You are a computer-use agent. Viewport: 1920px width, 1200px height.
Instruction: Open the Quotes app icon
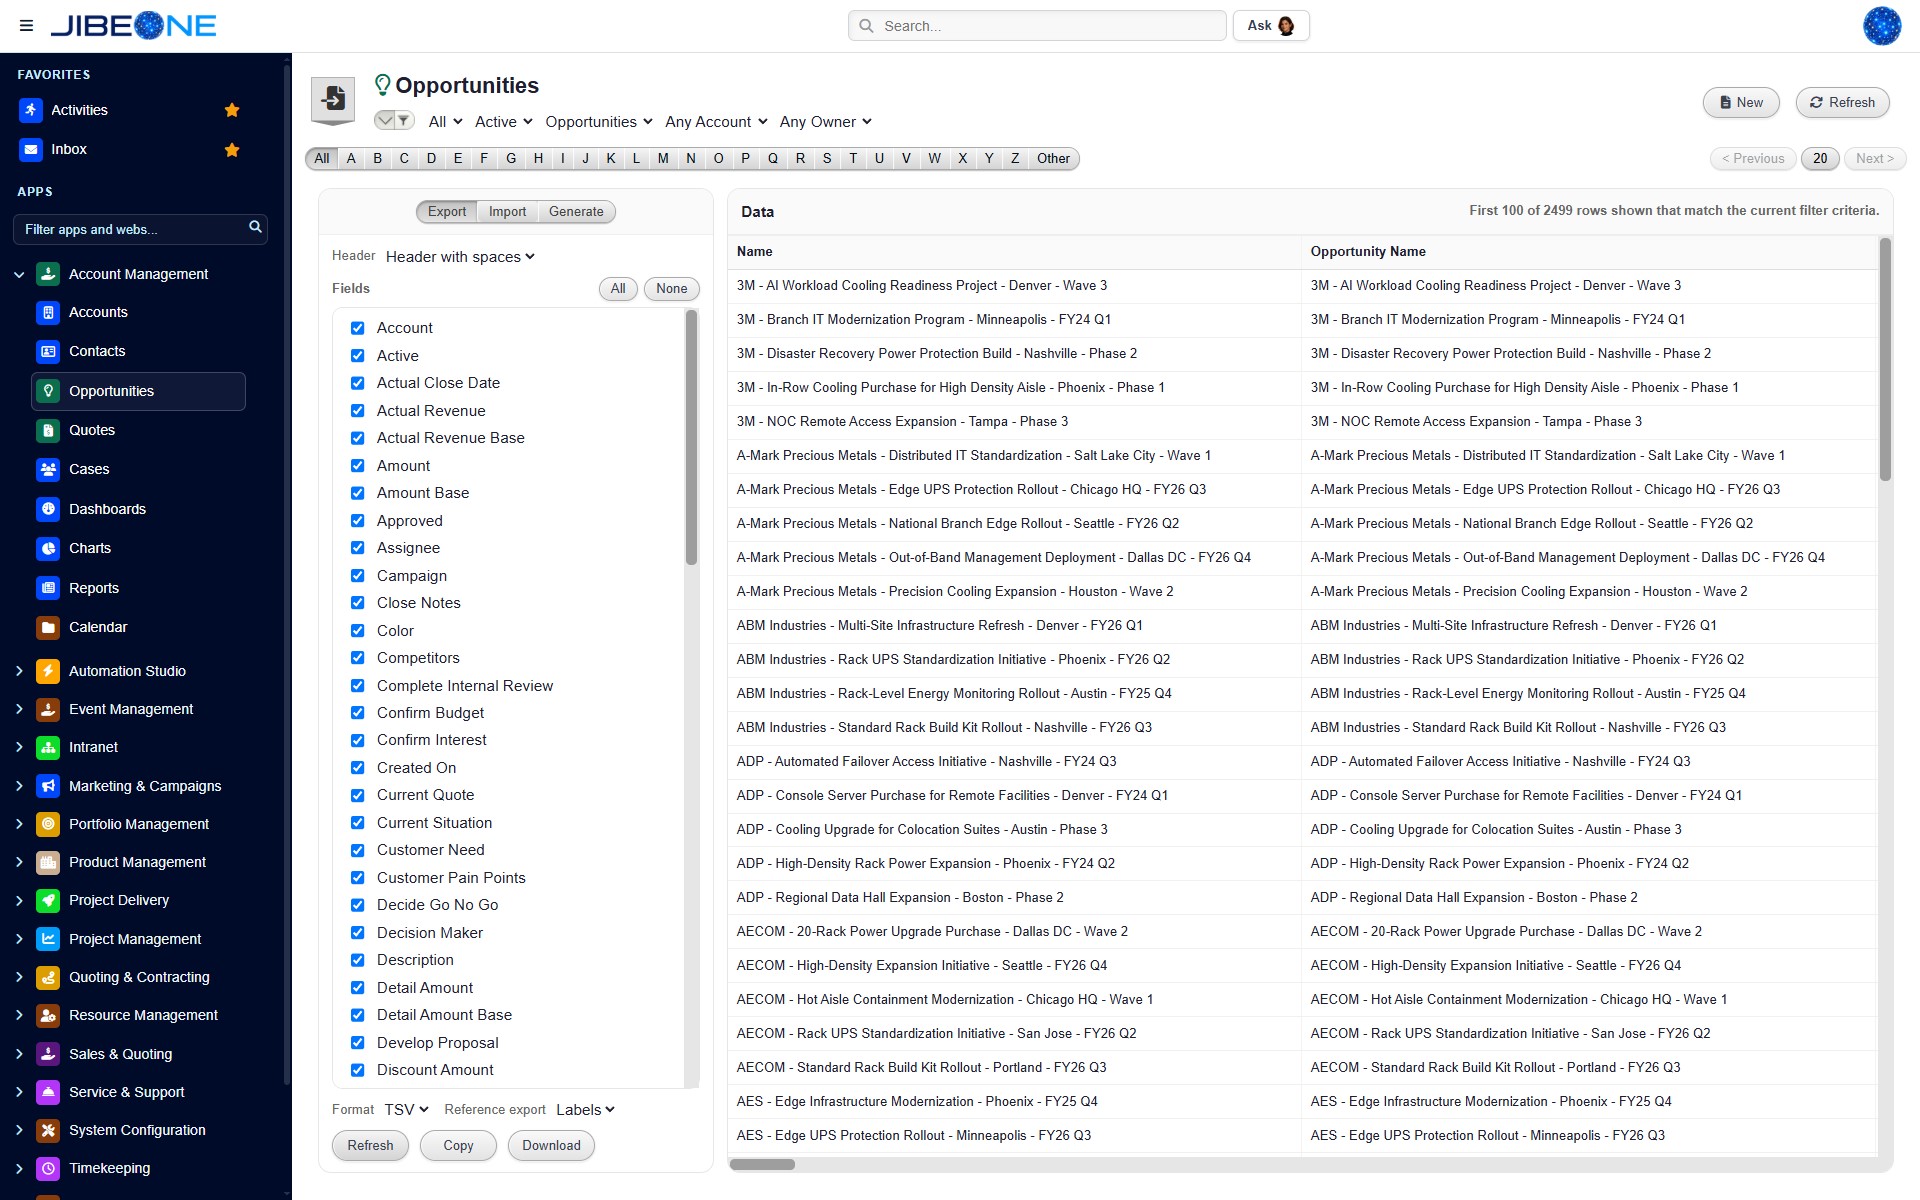tap(48, 430)
